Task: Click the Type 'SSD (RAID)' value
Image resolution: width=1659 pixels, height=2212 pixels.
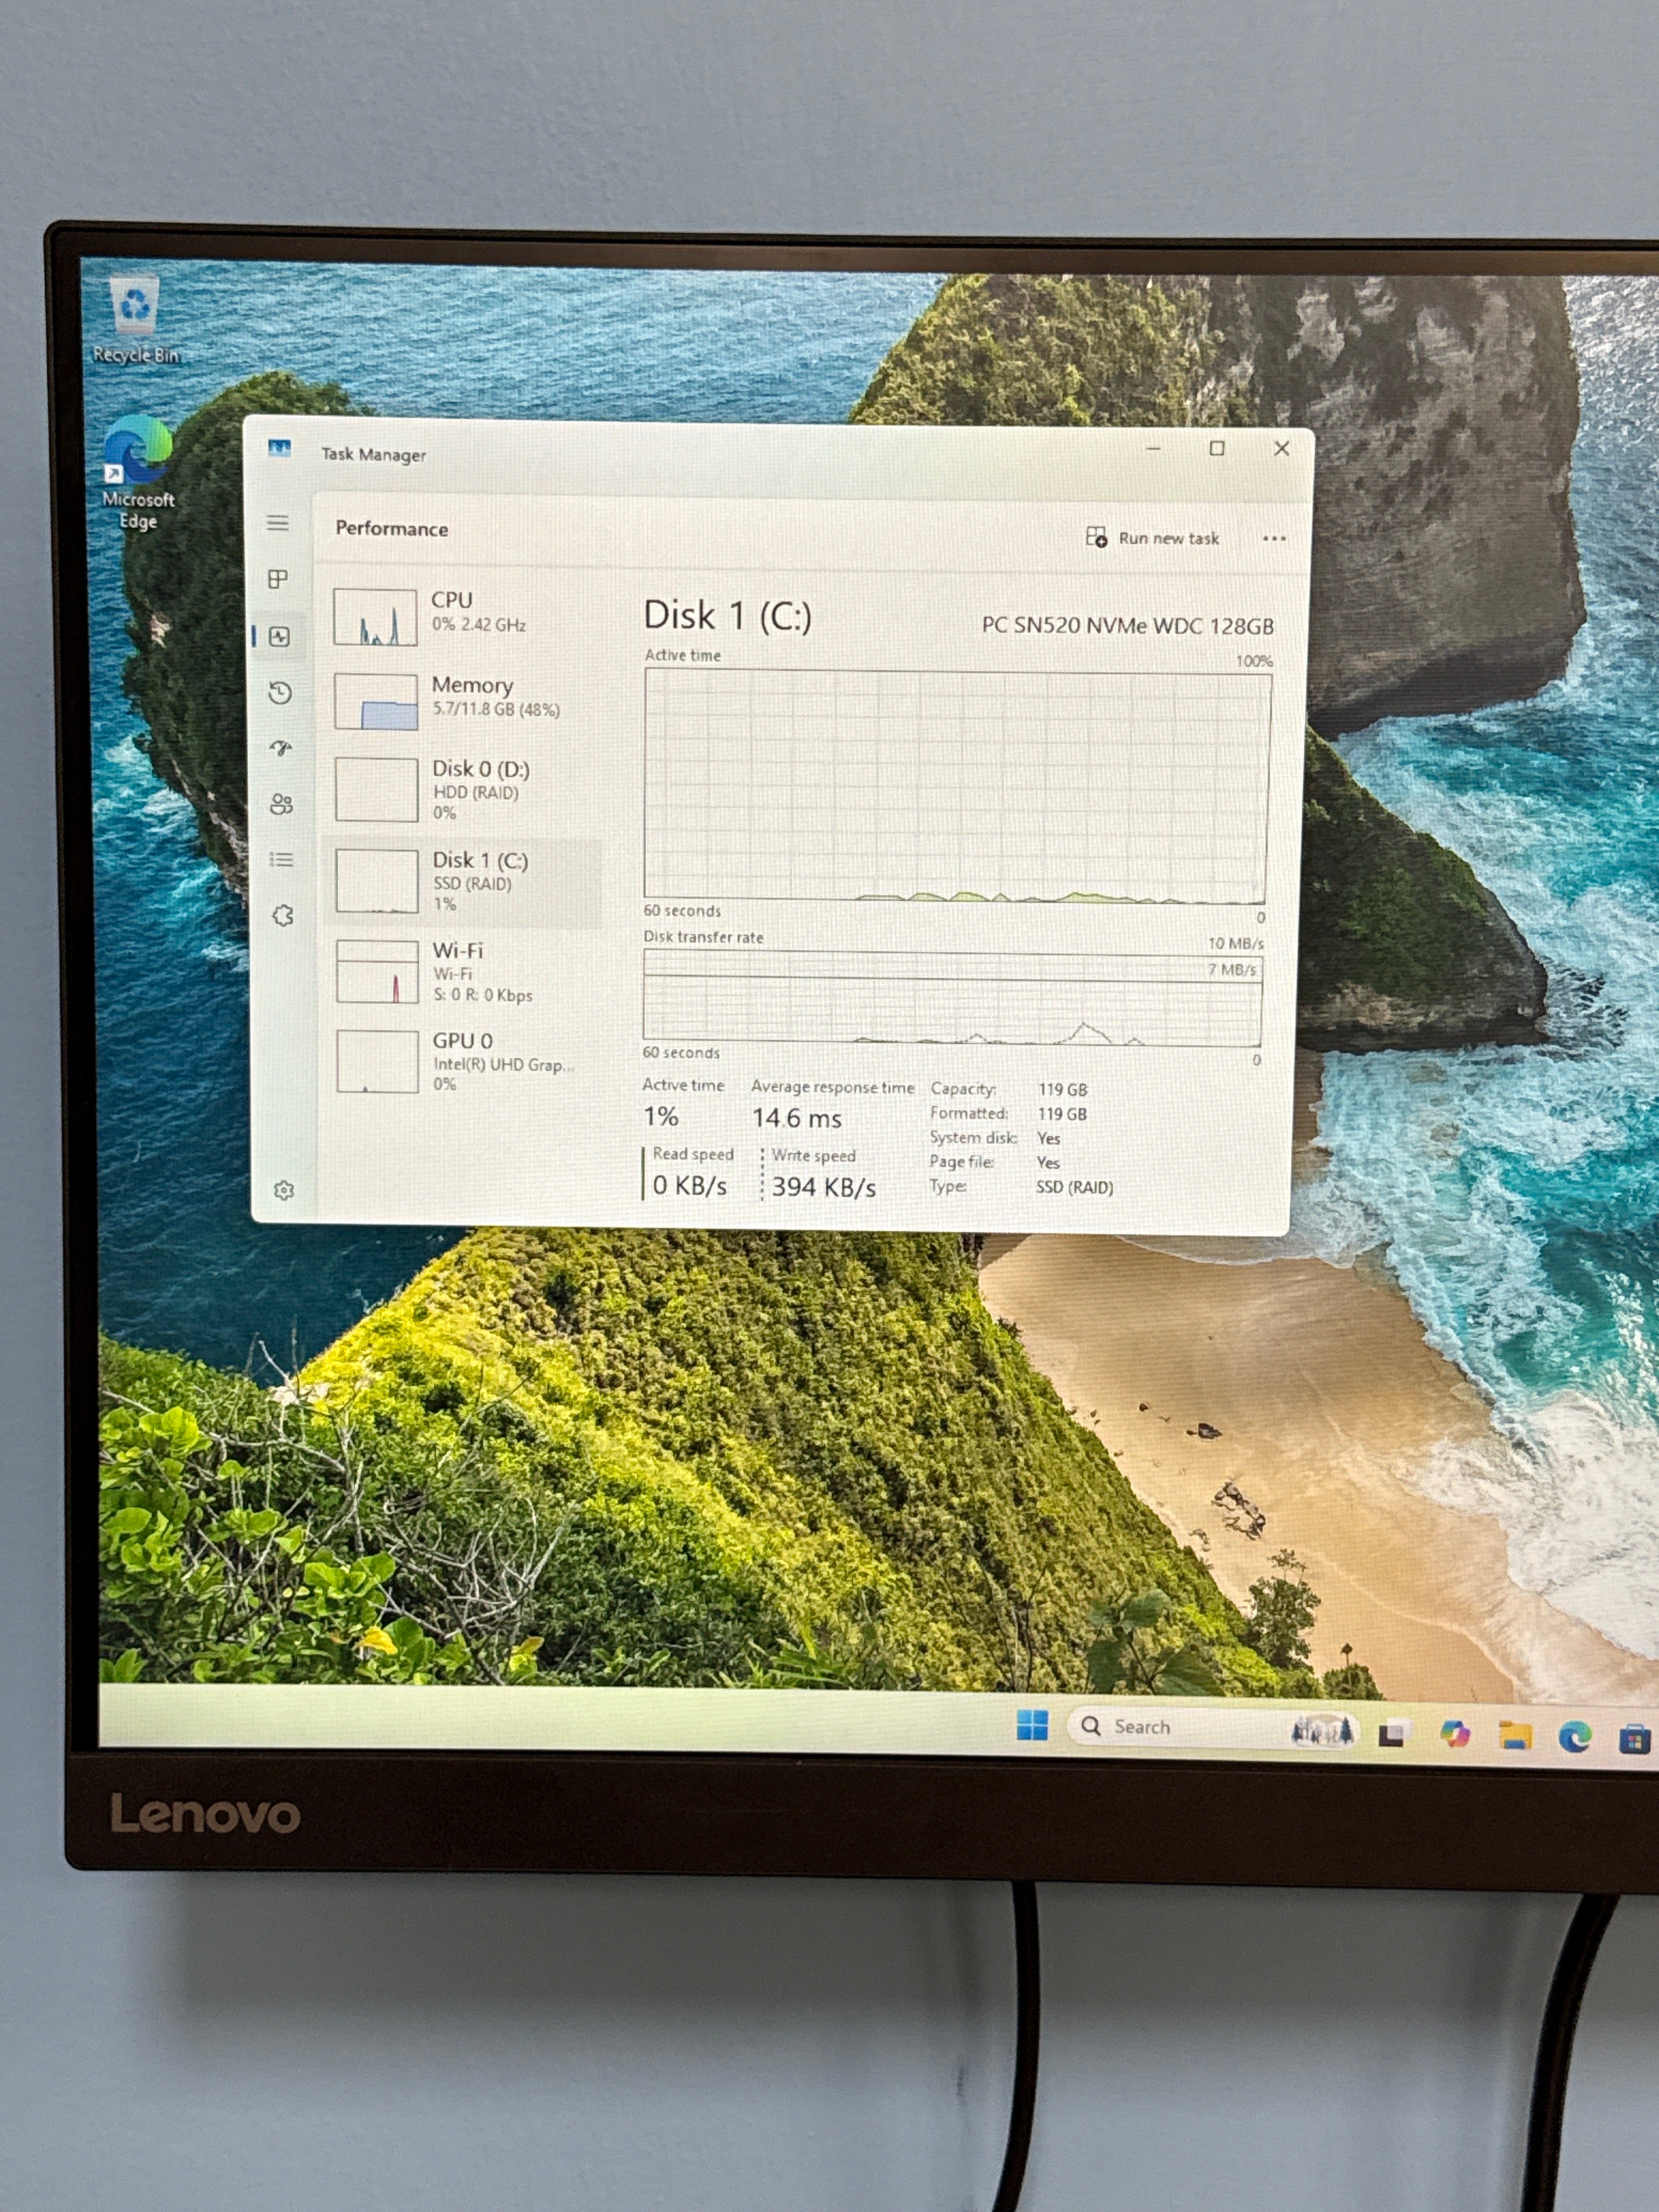Action: click(x=1074, y=1187)
